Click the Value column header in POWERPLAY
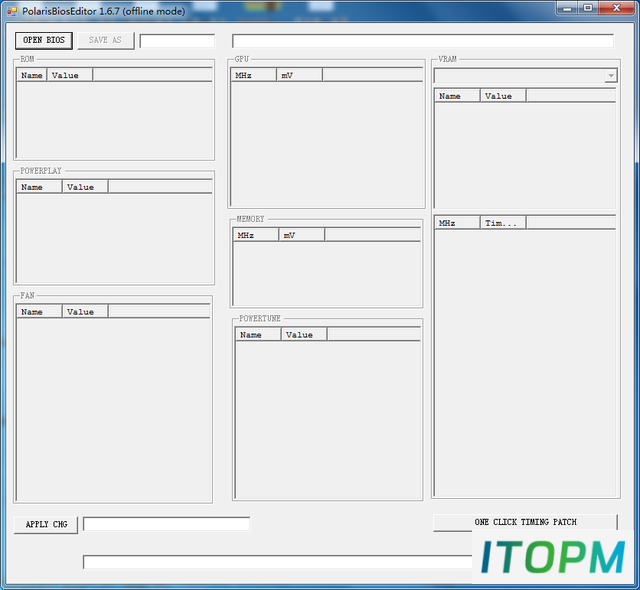The image size is (640, 590). point(85,187)
